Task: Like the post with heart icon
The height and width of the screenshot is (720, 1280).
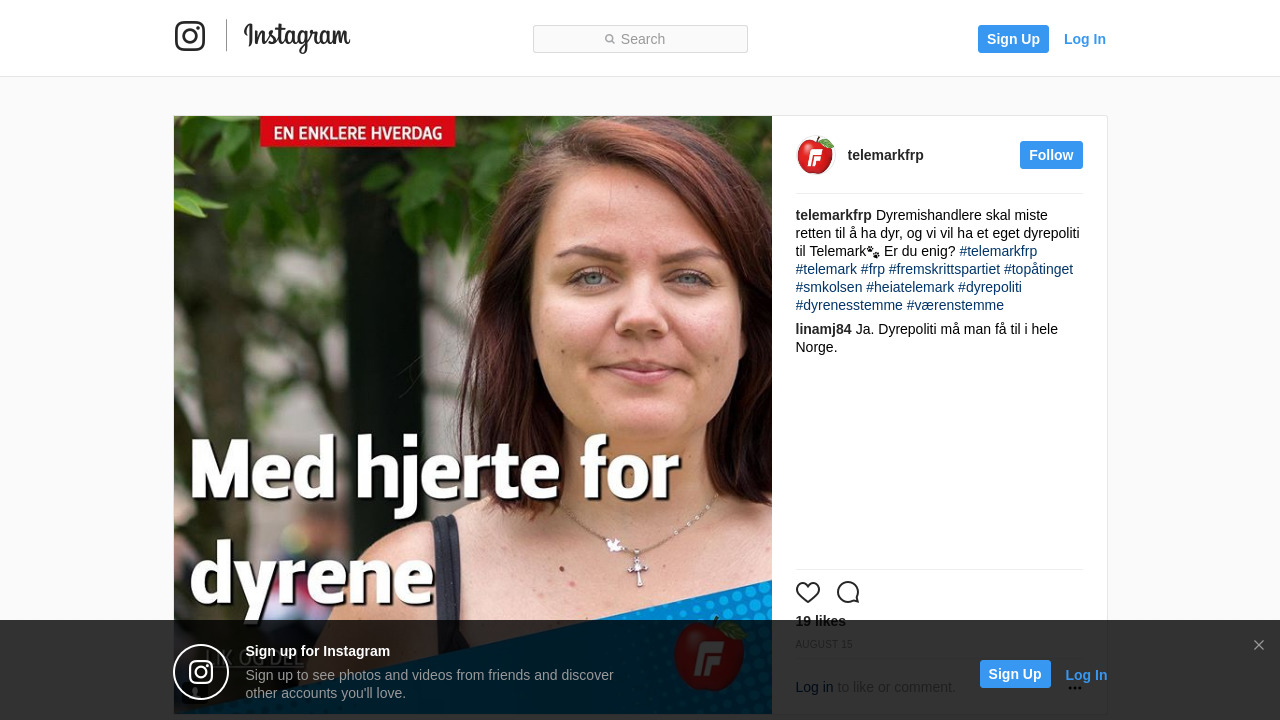Action: [x=808, y=592]
